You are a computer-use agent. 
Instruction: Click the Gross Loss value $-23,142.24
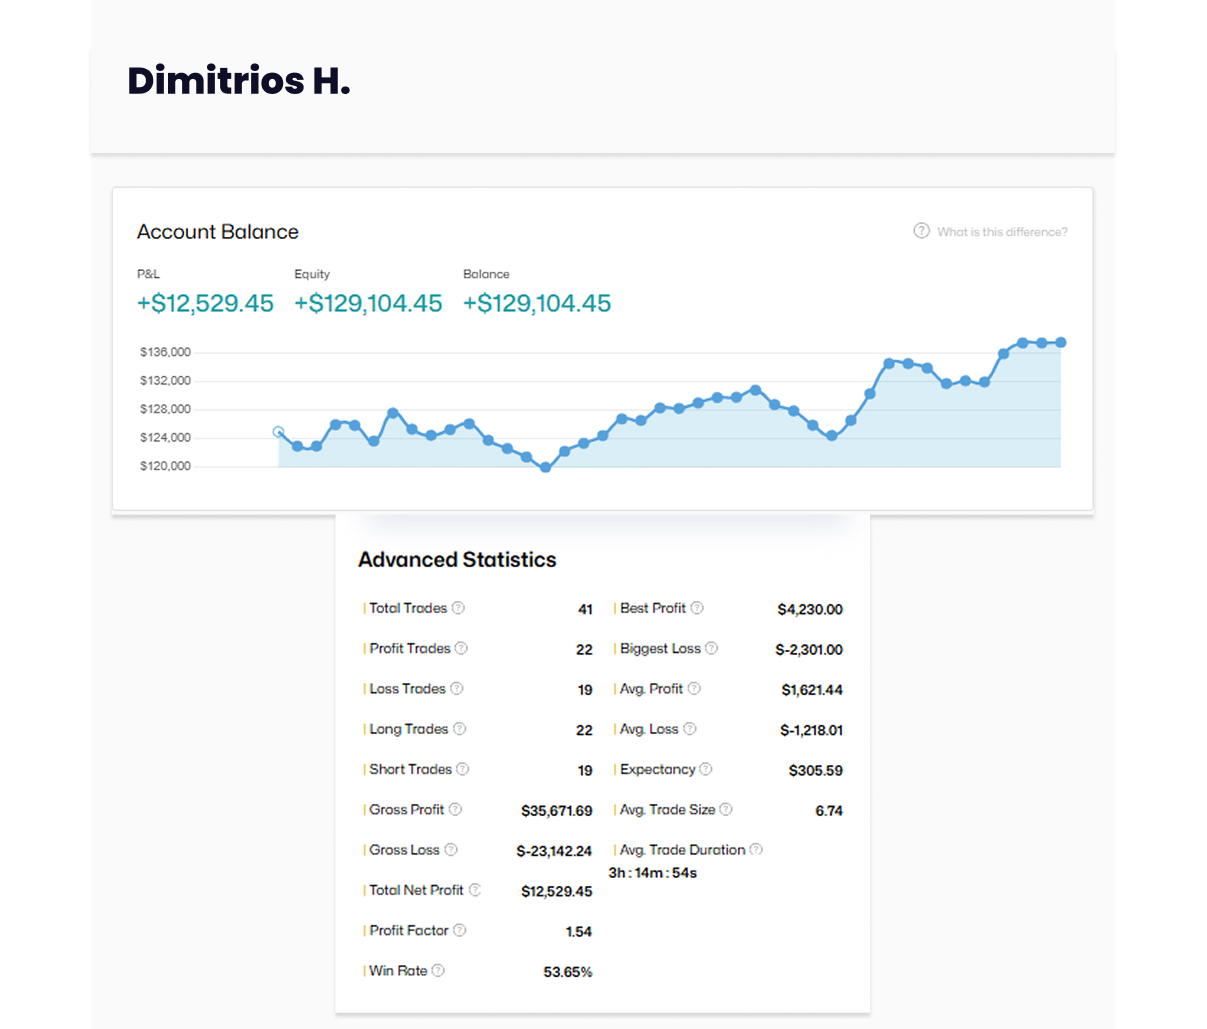[x=554, y=851]
